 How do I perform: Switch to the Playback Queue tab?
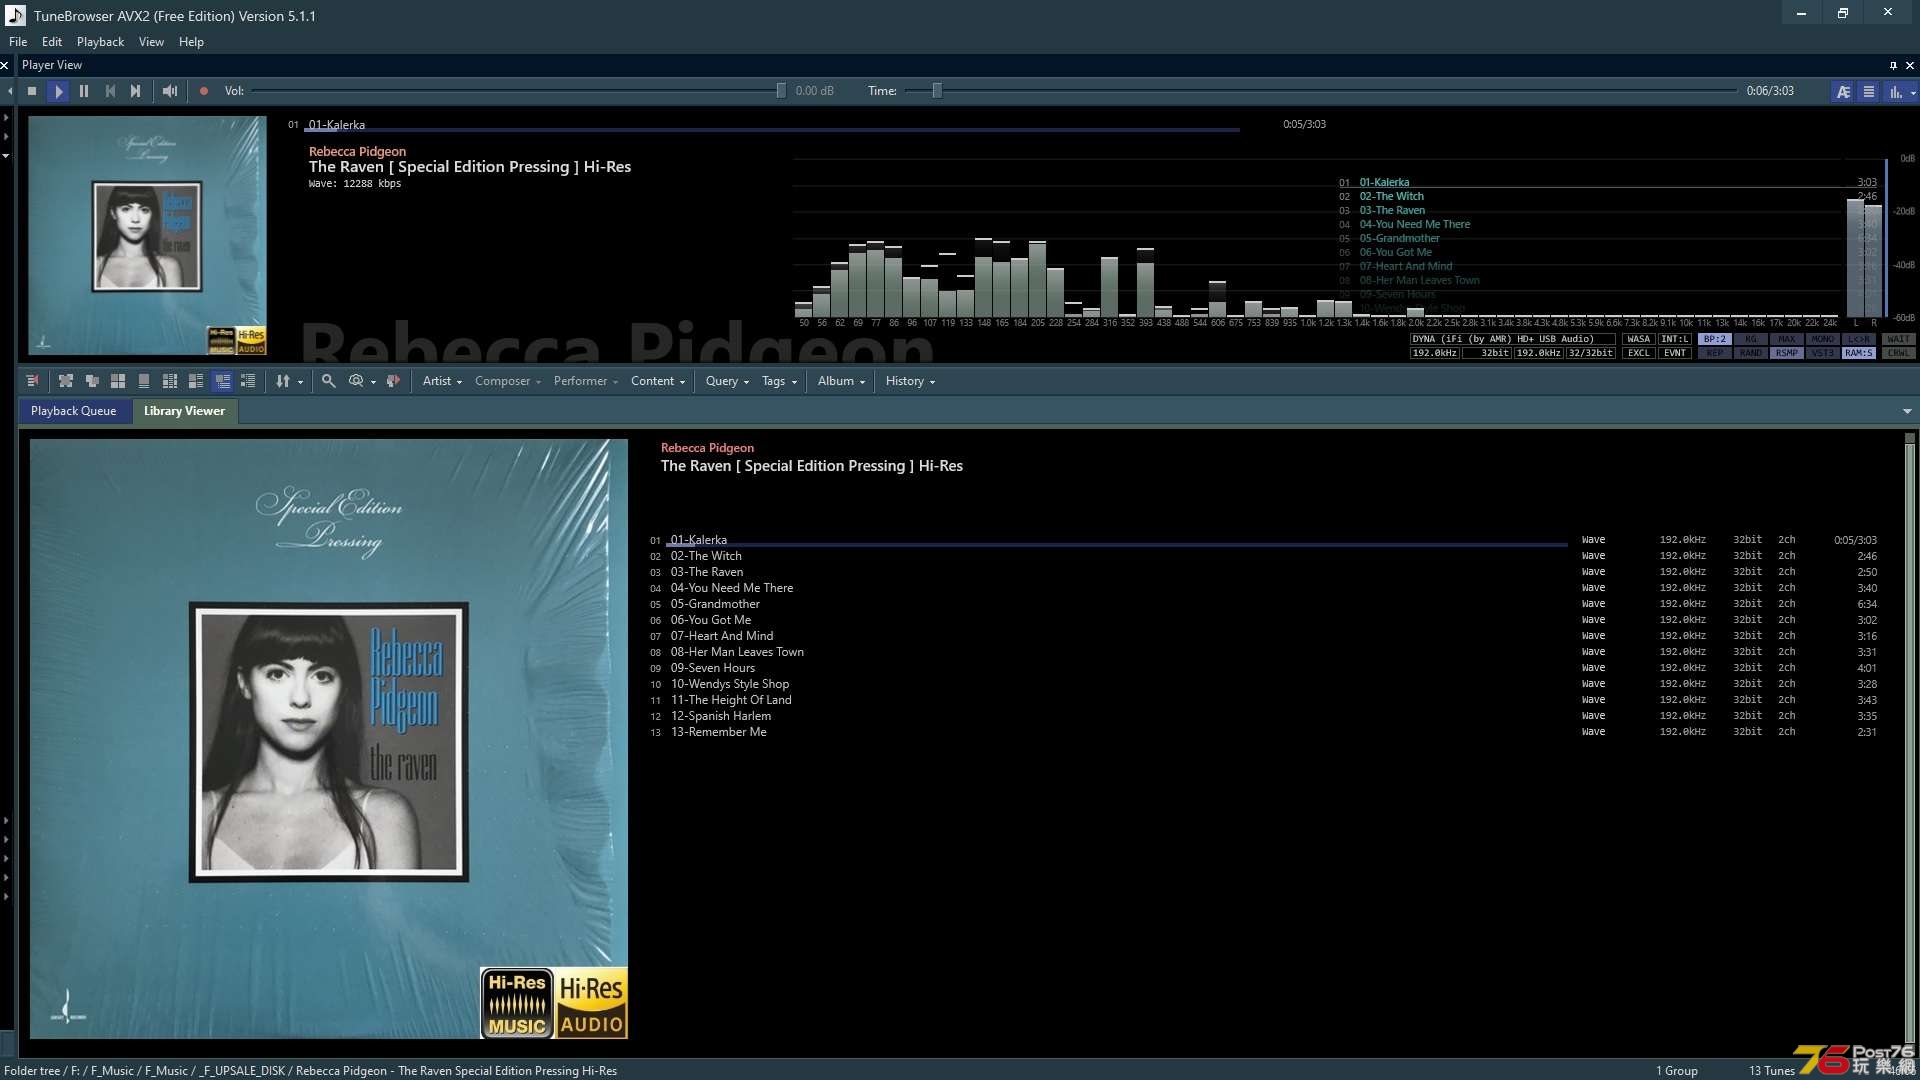tap(73, 411)
